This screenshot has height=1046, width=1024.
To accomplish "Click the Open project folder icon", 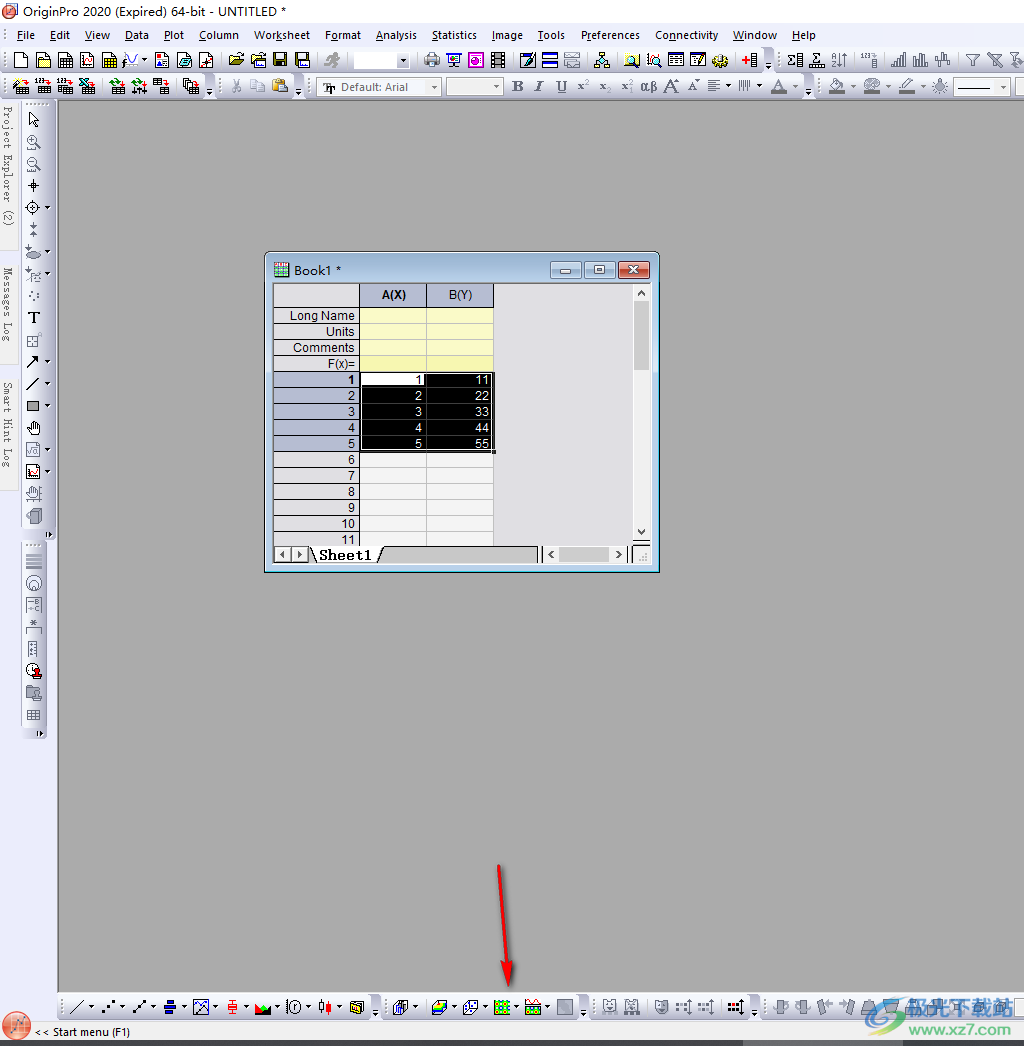I will tap(236, 60).
